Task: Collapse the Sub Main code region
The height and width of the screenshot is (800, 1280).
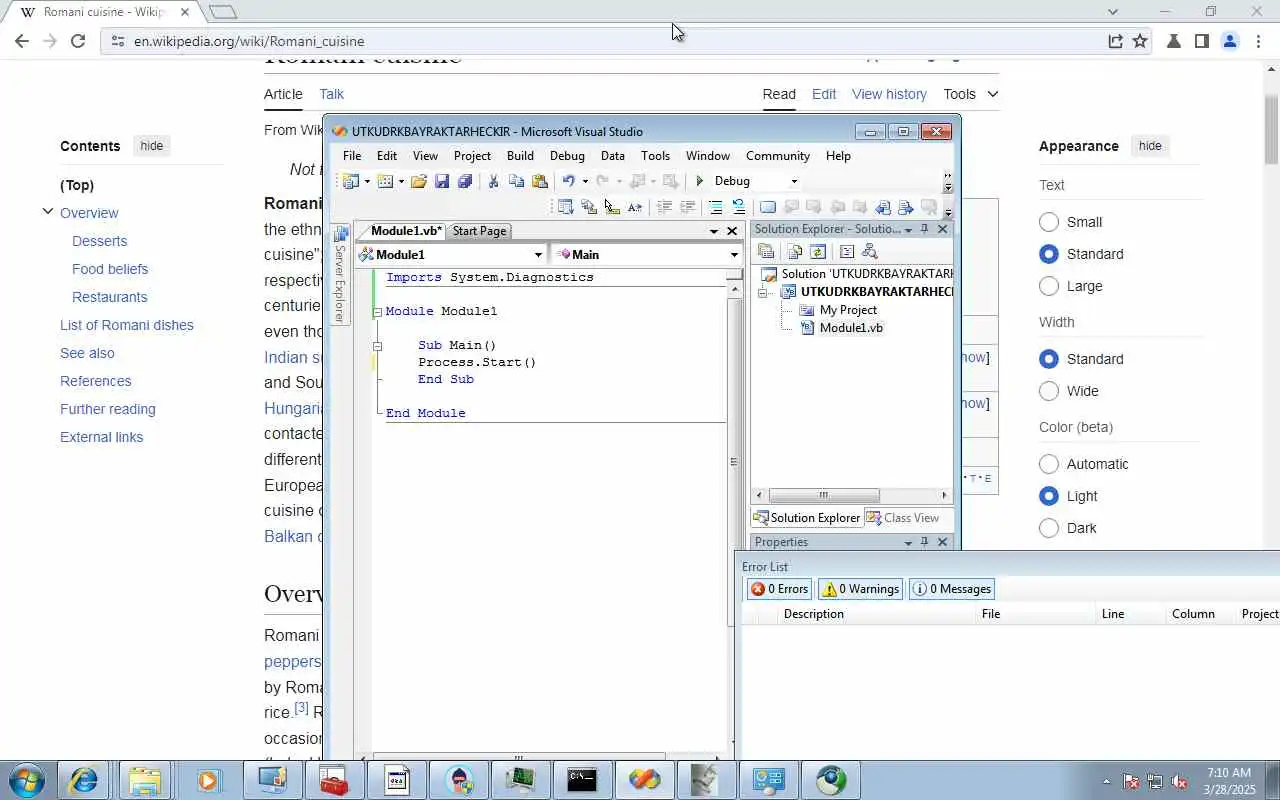Action: 377,346
